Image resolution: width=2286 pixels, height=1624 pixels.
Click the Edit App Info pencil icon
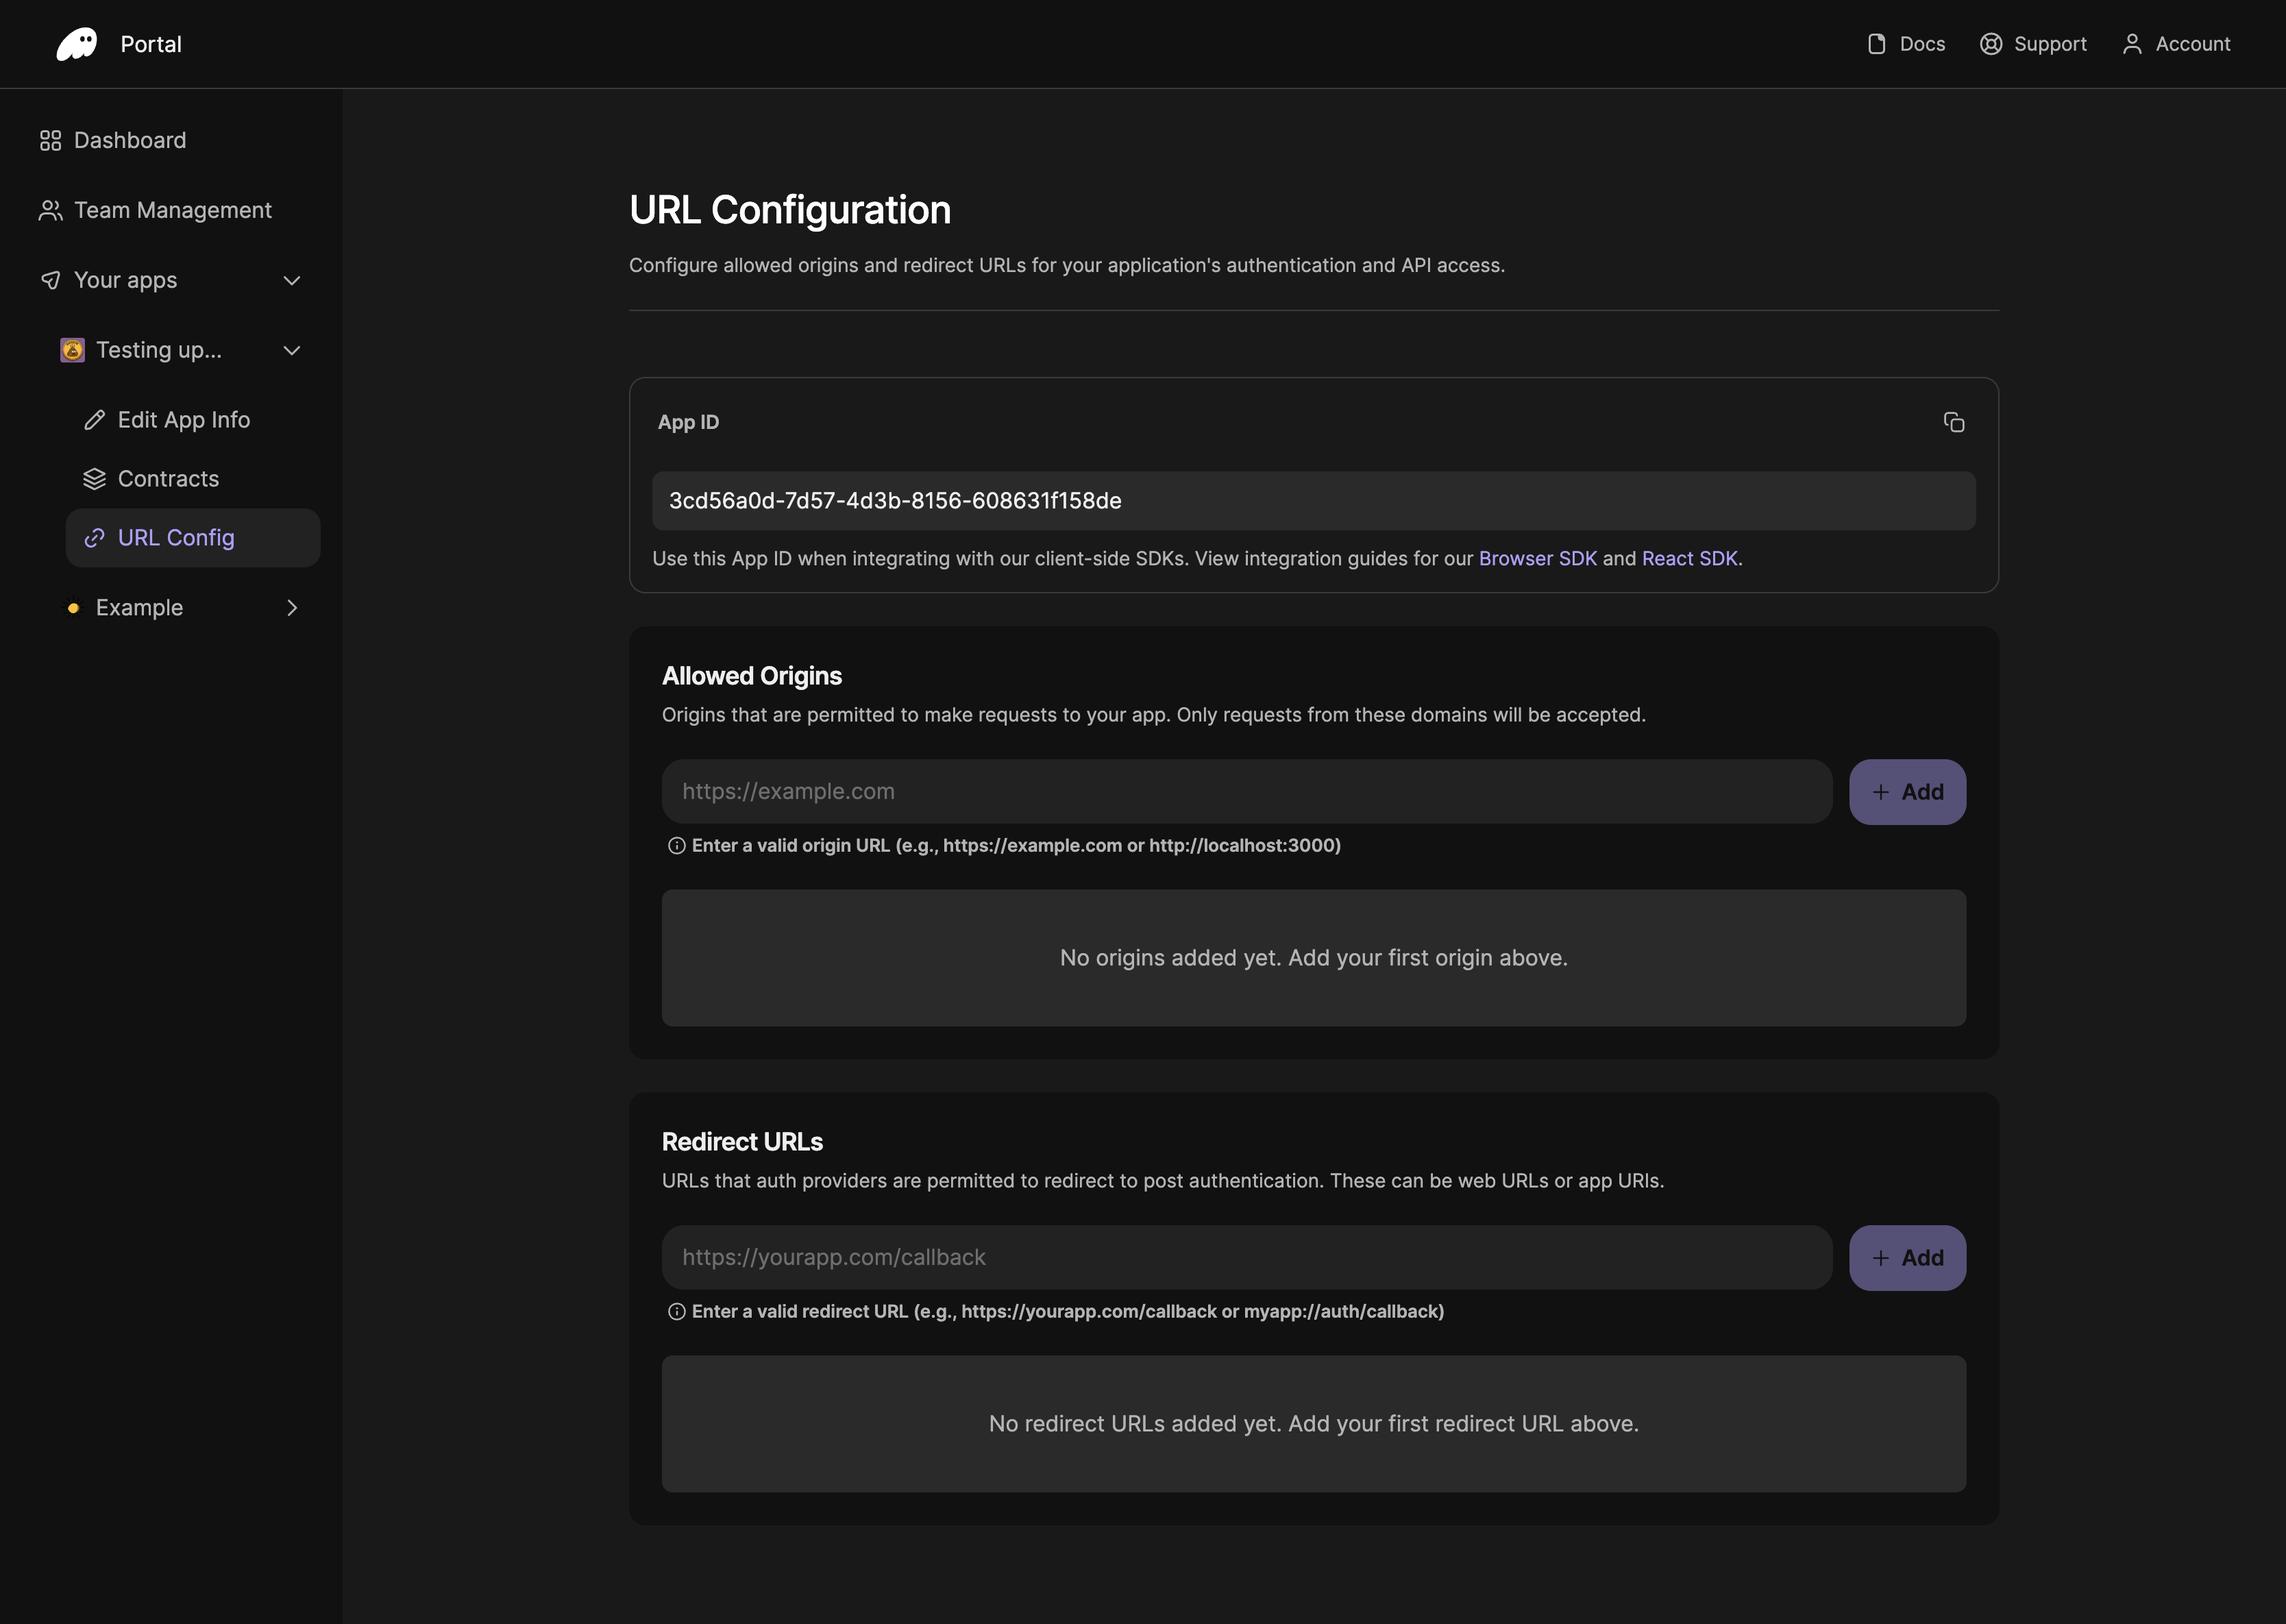point(95,420)
